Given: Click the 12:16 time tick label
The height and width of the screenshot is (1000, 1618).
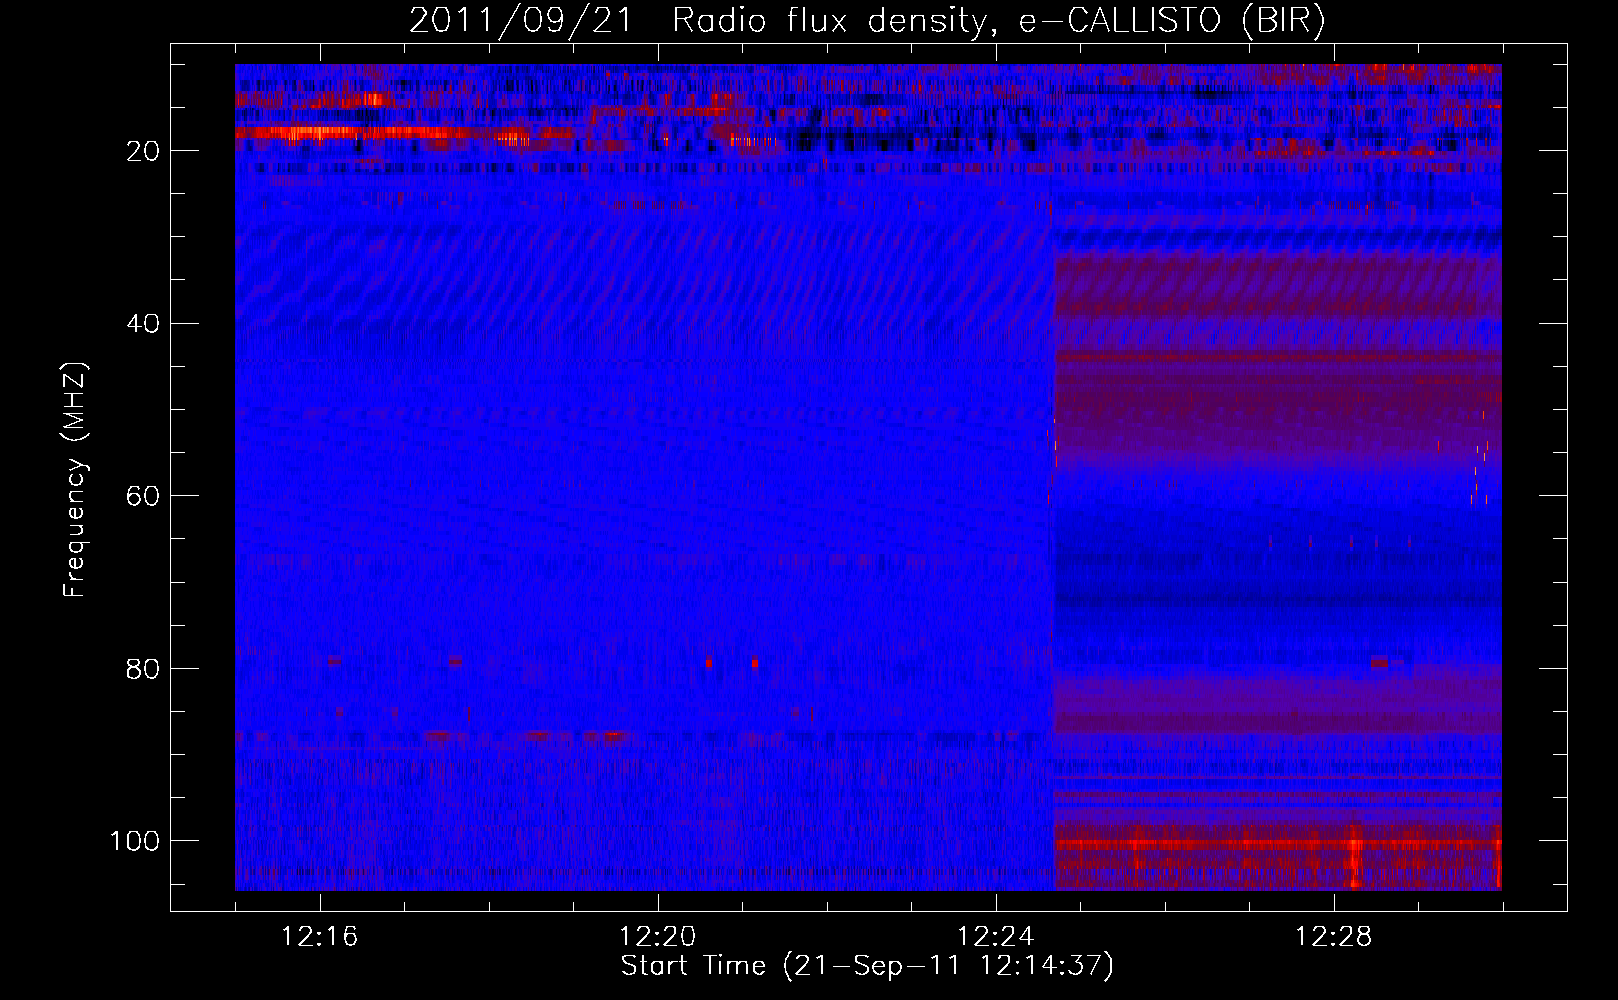Looking at the screenshot, I should [x=320, y=938].
